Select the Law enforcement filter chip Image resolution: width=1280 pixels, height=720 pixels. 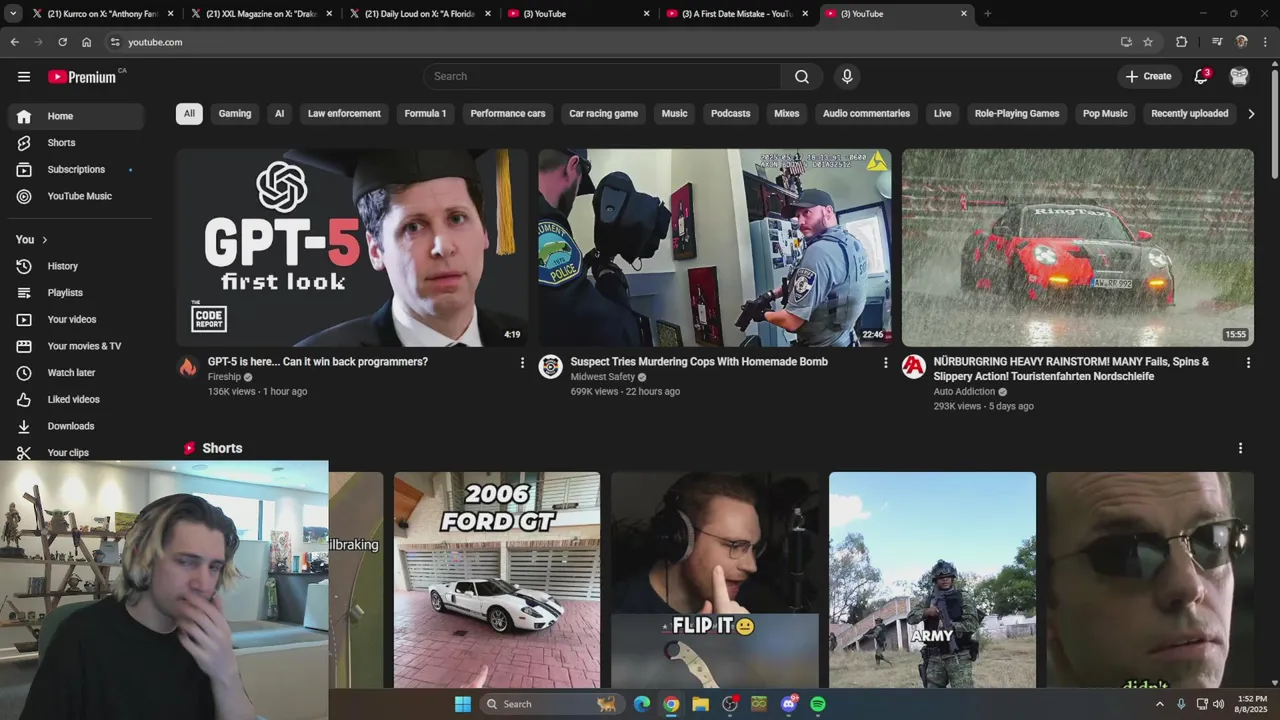point(344,114)
